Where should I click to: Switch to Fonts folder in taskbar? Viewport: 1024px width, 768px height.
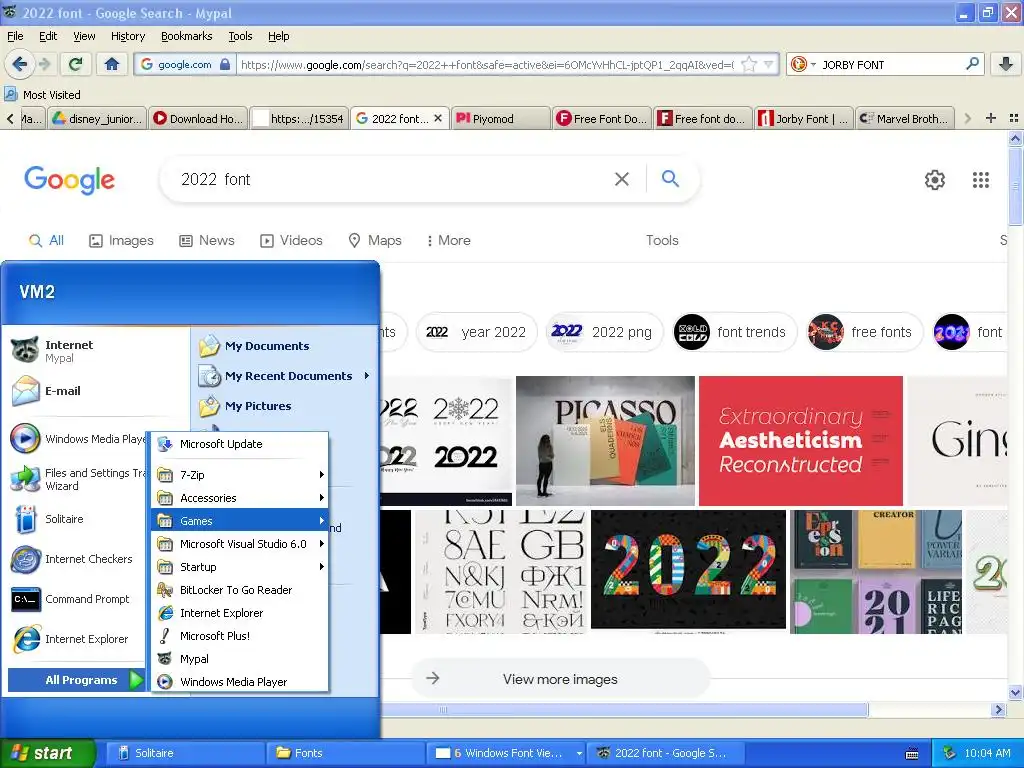click(x=346, y=753)
